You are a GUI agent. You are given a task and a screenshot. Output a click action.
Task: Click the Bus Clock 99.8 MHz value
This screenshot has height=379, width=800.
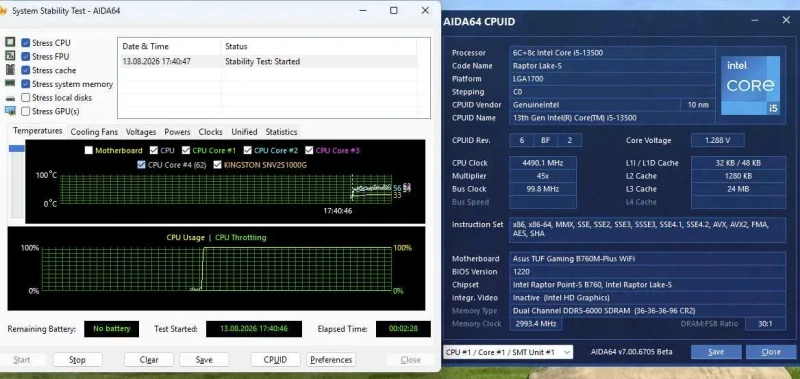pyautogui.click(x=543, y=189)
